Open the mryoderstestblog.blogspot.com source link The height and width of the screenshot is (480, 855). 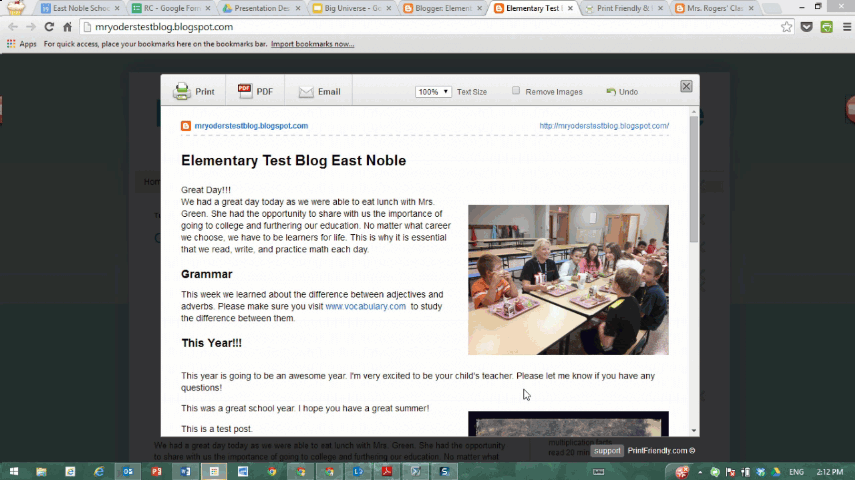coord(251,126)
